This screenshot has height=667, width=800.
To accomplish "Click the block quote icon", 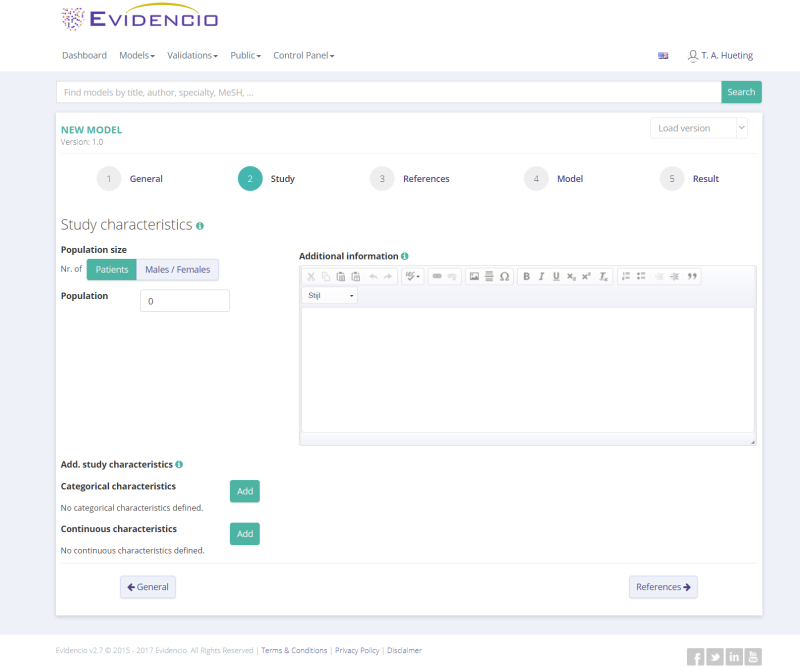I will pos(692,276).
